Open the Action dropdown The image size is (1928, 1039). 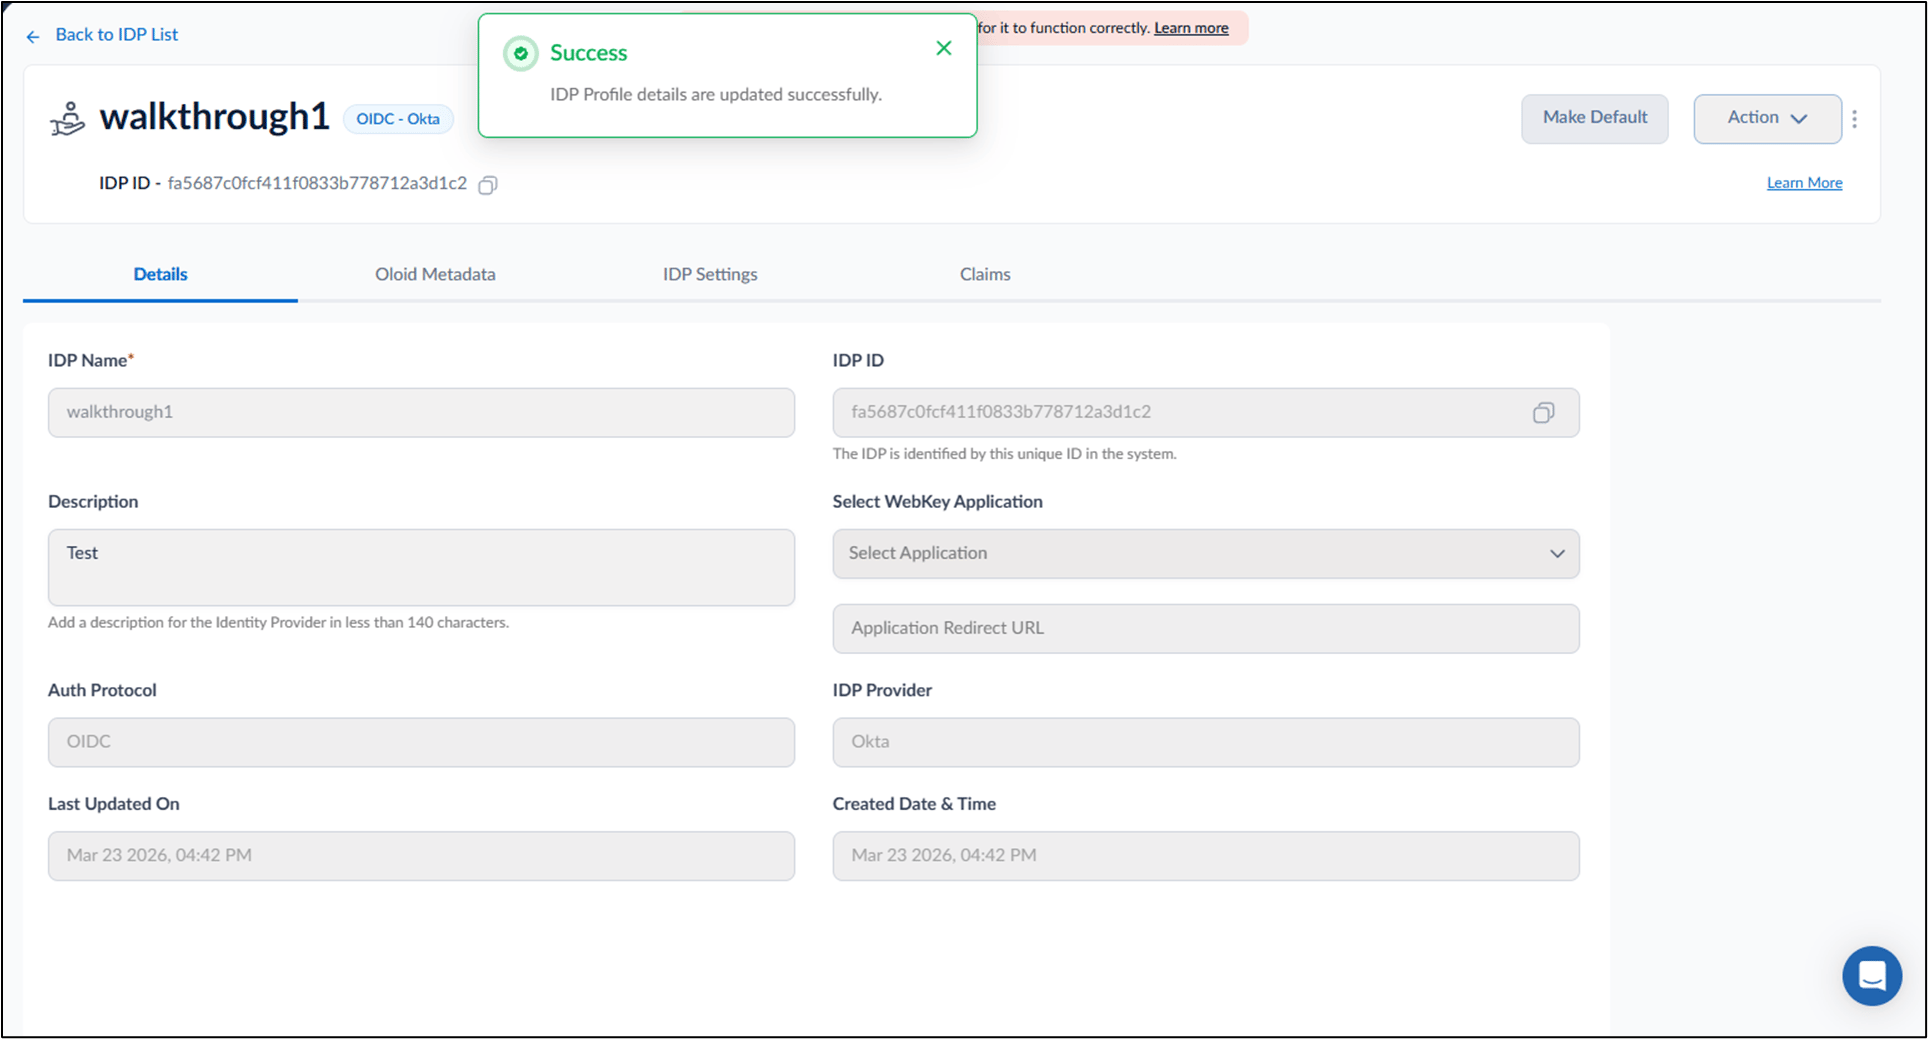coord(1767,118)
